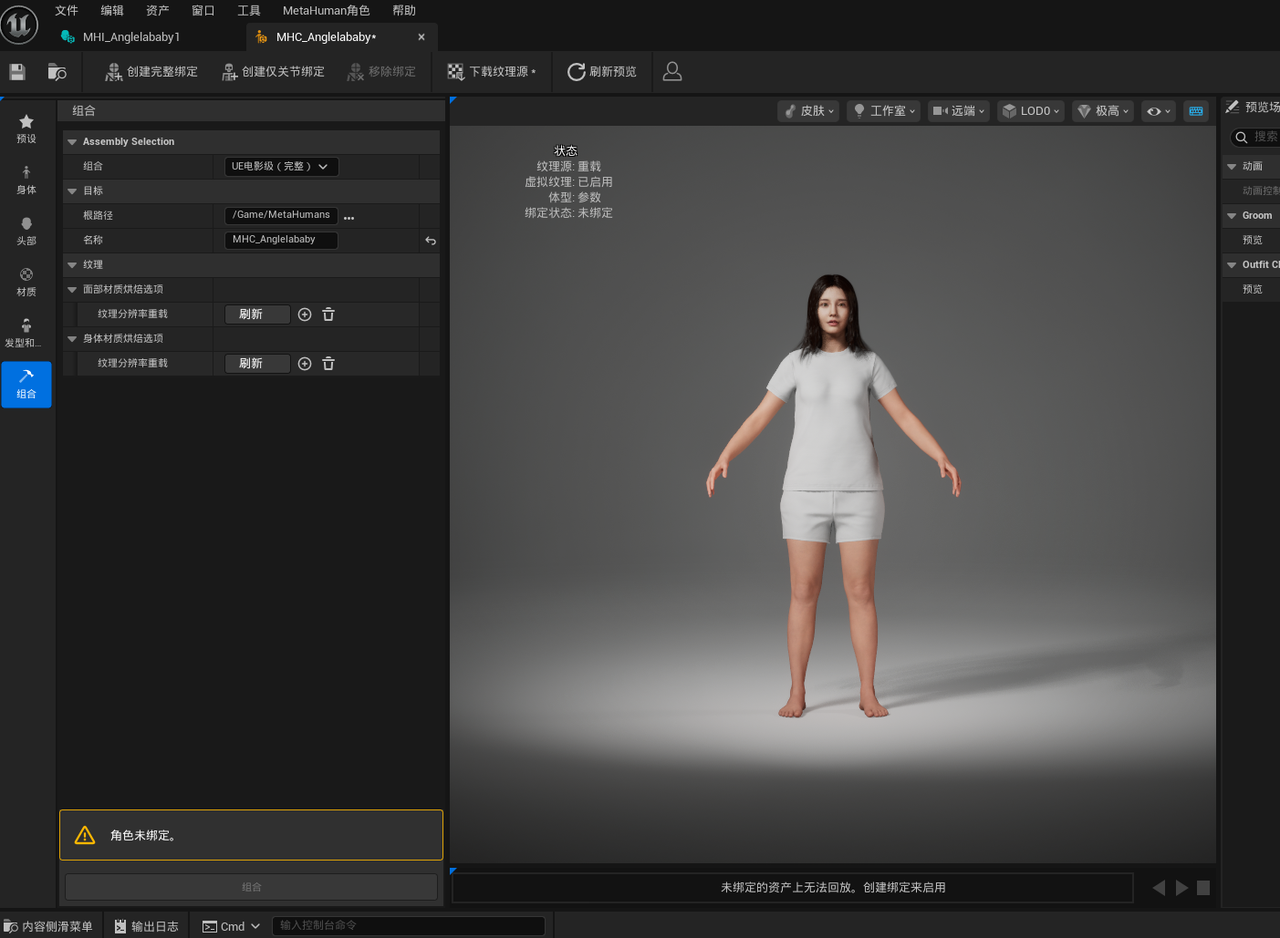The image size is (1280, 938).
Task: Delete face 纹理分辨率重载 entries with trash icon
Action: tap(328, 314)
